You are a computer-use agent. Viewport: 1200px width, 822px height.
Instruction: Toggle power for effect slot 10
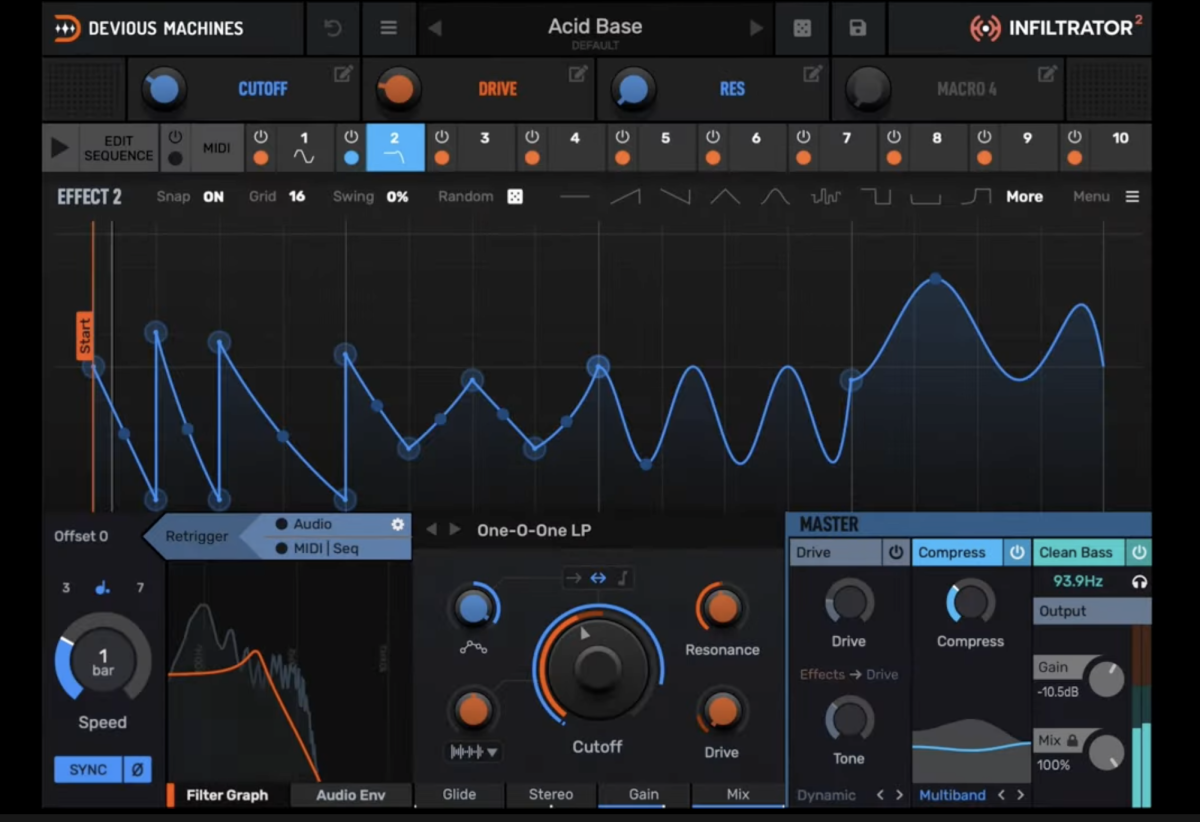[x=1074, y=137]
